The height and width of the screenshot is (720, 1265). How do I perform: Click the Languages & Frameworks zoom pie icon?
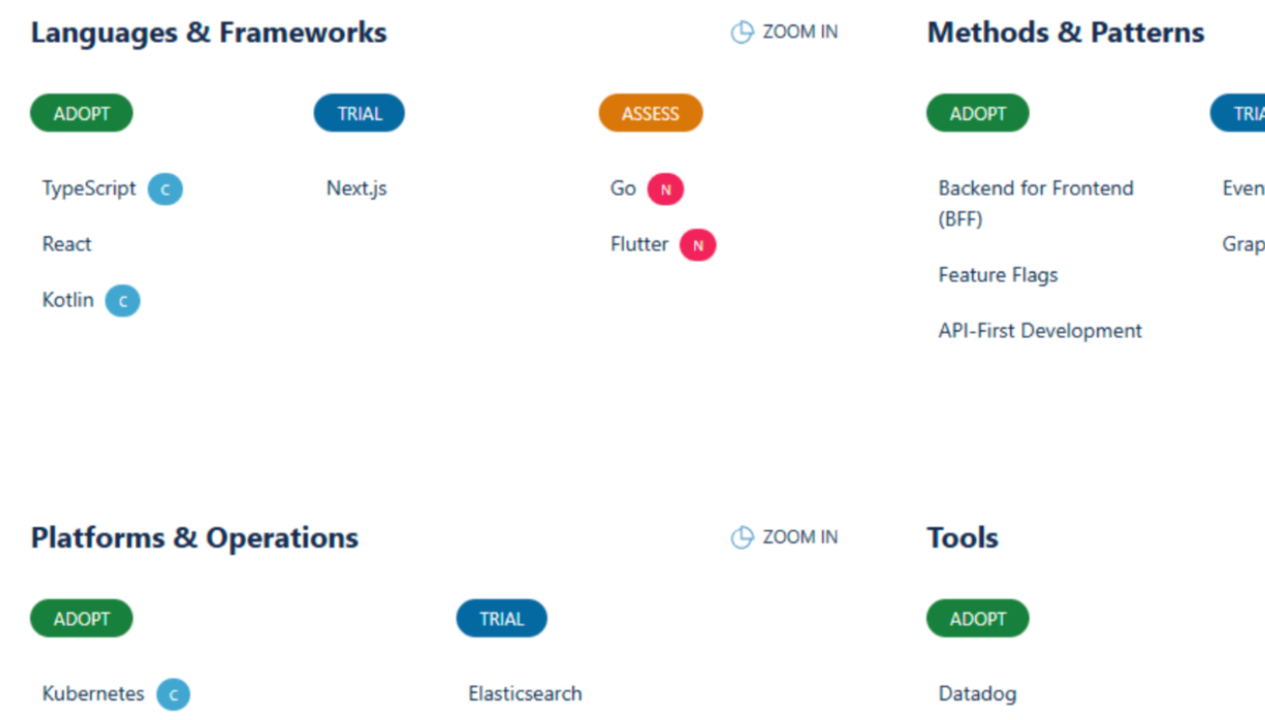pos(741,33)
